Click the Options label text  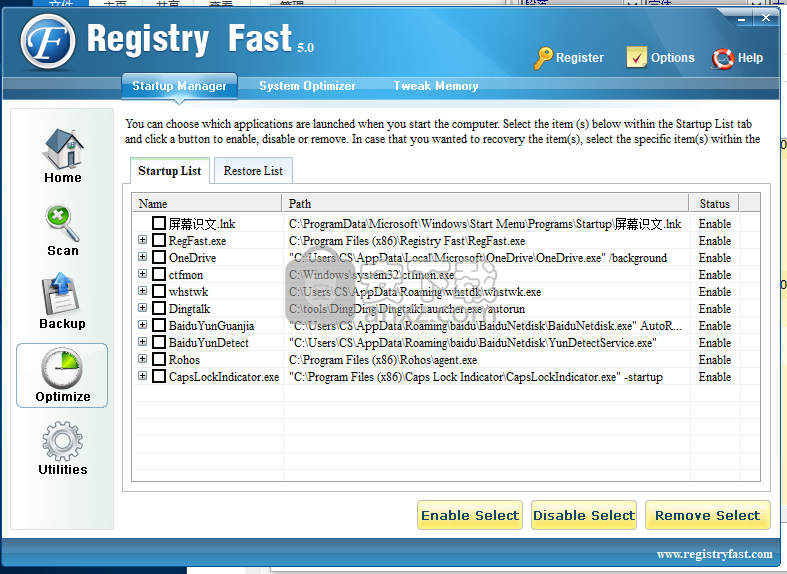673,58
